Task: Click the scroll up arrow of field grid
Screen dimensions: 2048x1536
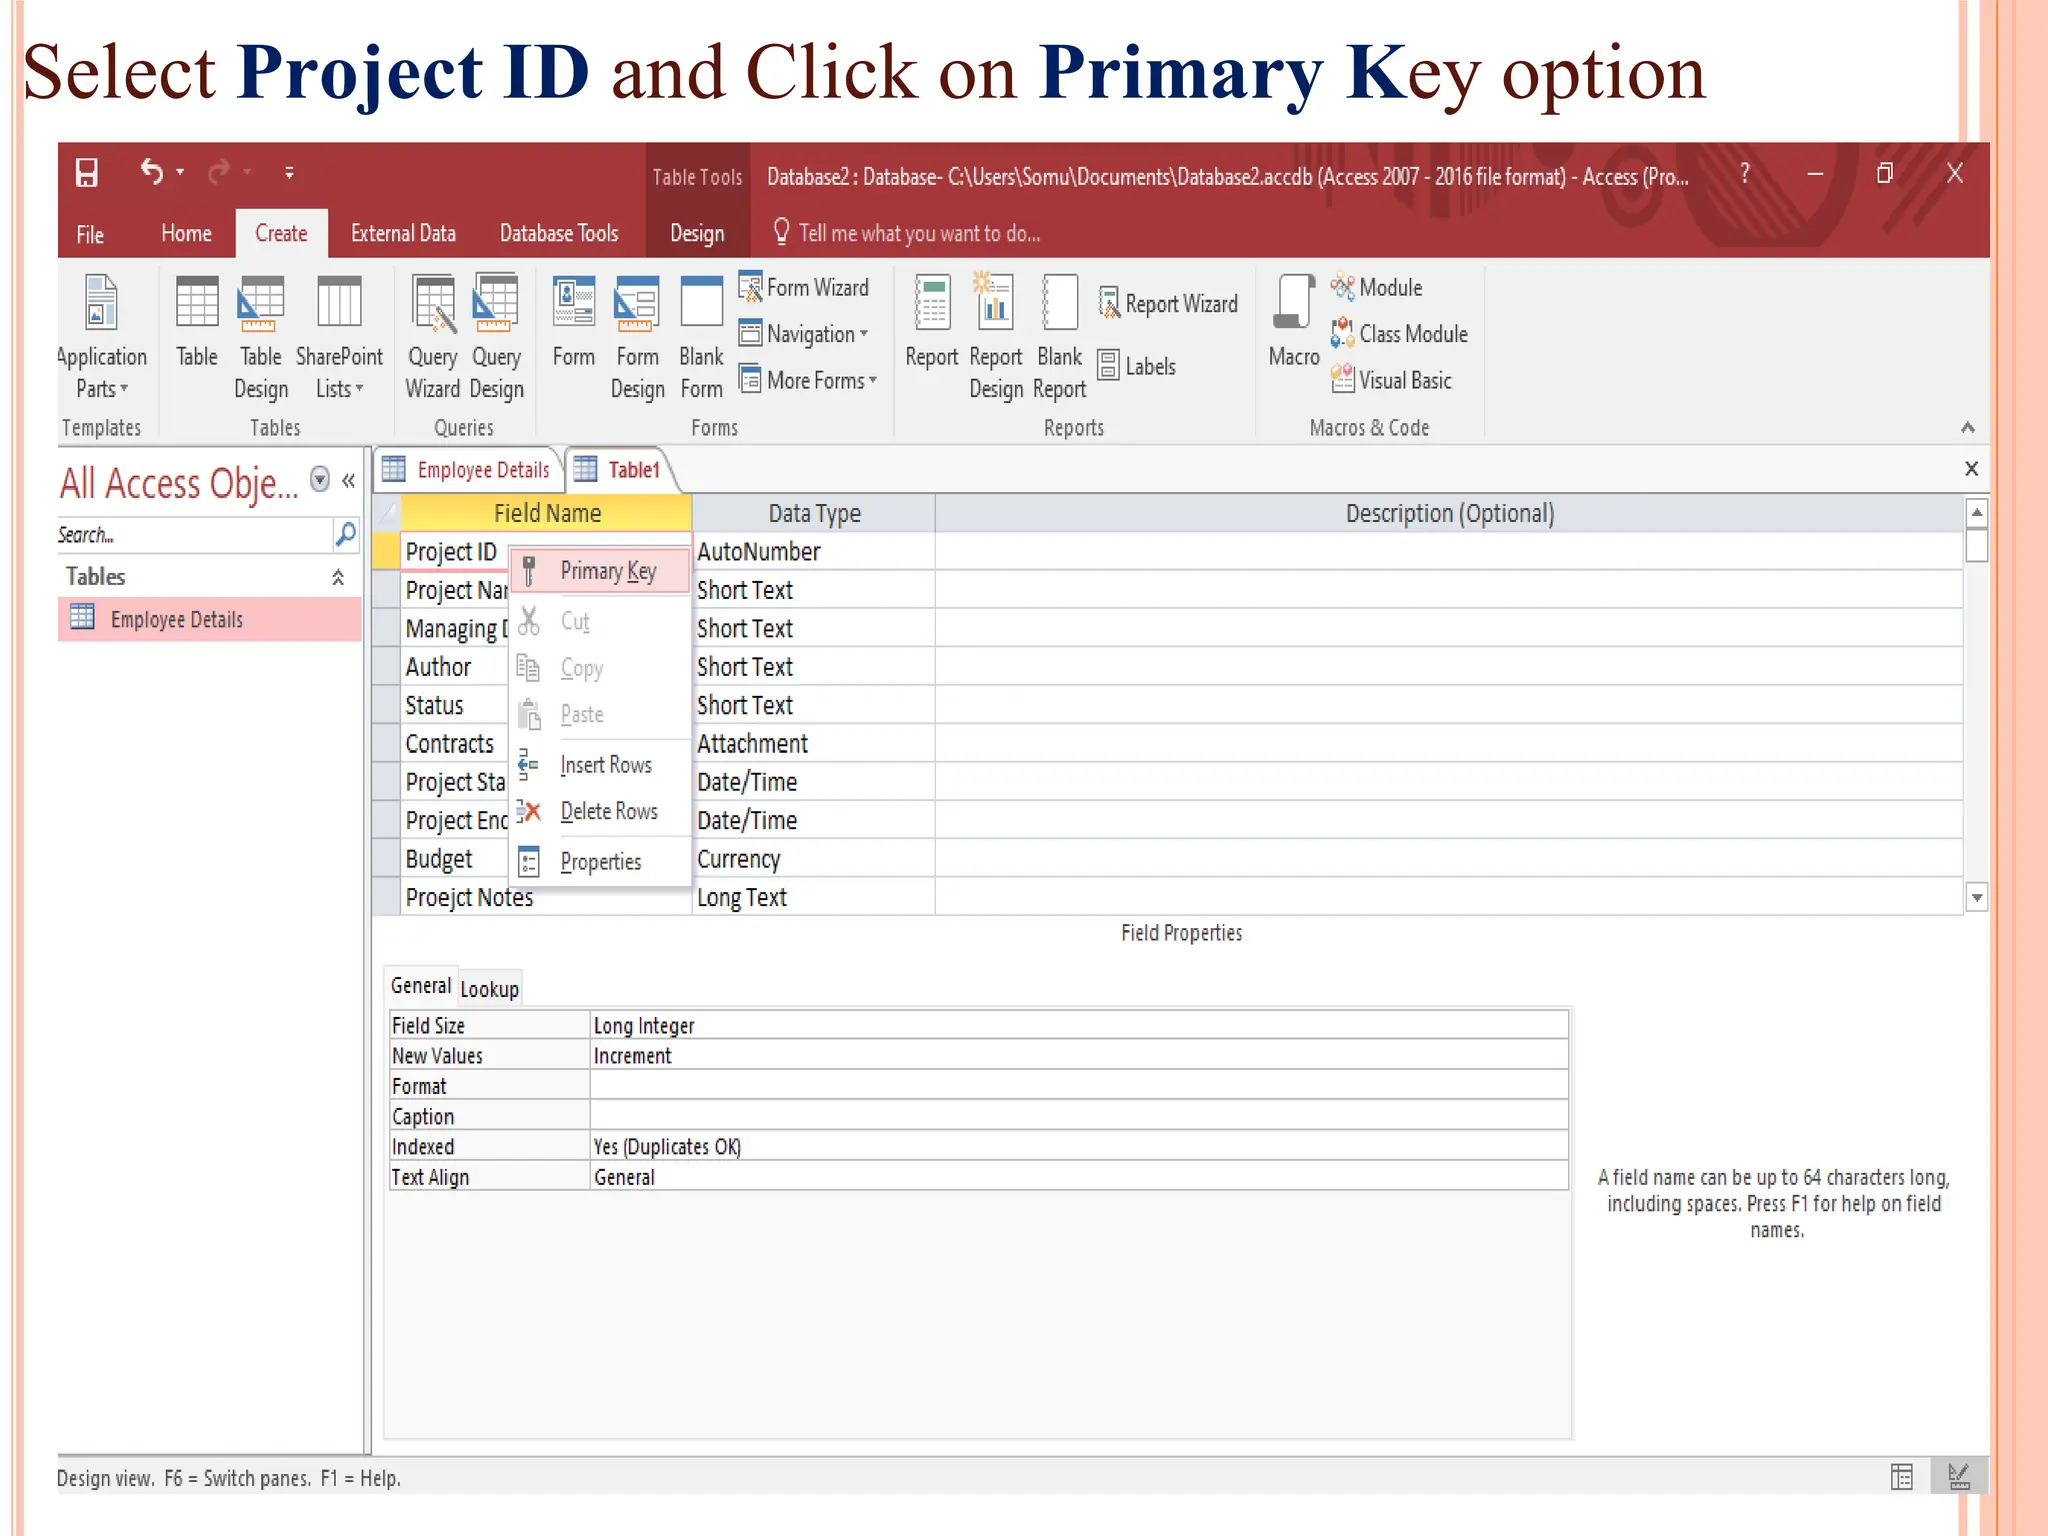Action: [x=1976, y=513]
